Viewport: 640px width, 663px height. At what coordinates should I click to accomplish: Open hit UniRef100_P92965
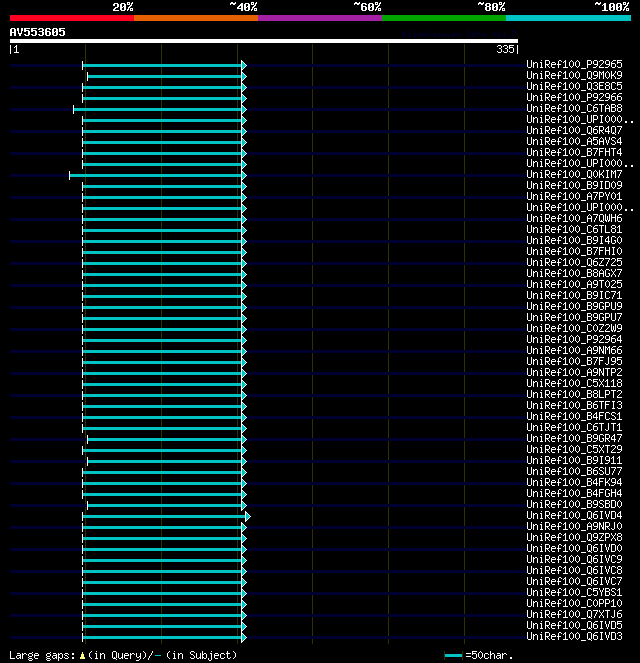pos(574,64)
